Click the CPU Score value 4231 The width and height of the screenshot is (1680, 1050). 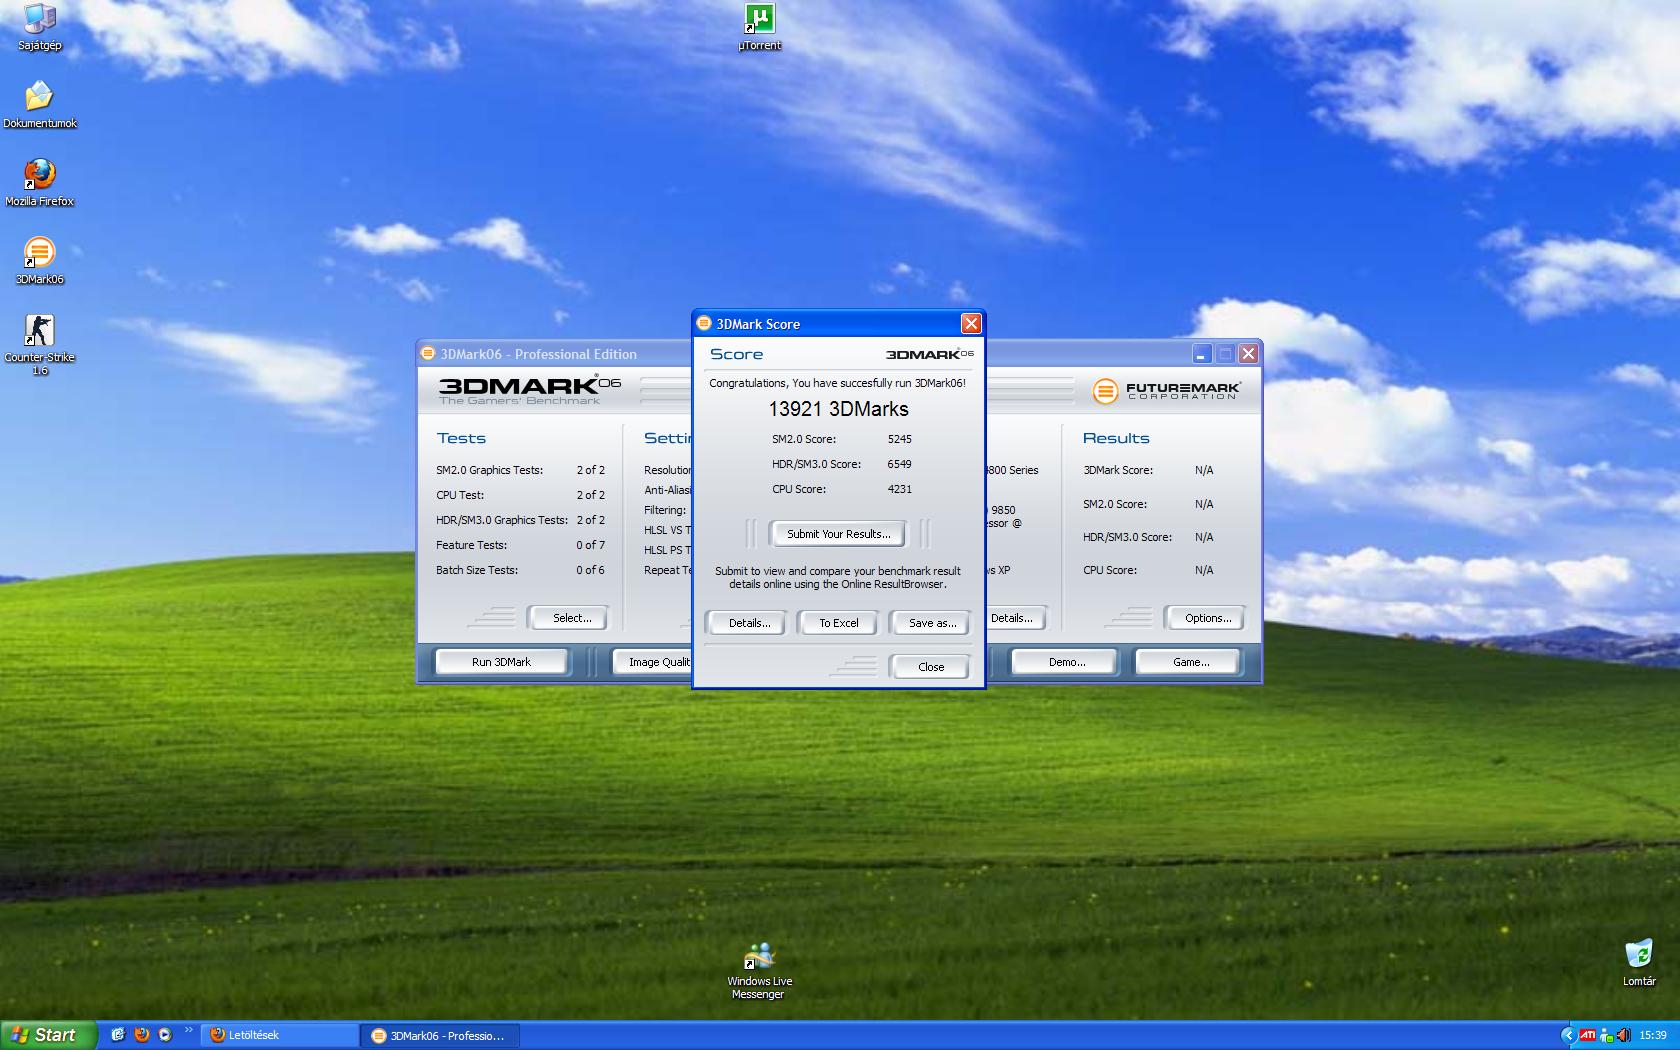coord(899,489)
